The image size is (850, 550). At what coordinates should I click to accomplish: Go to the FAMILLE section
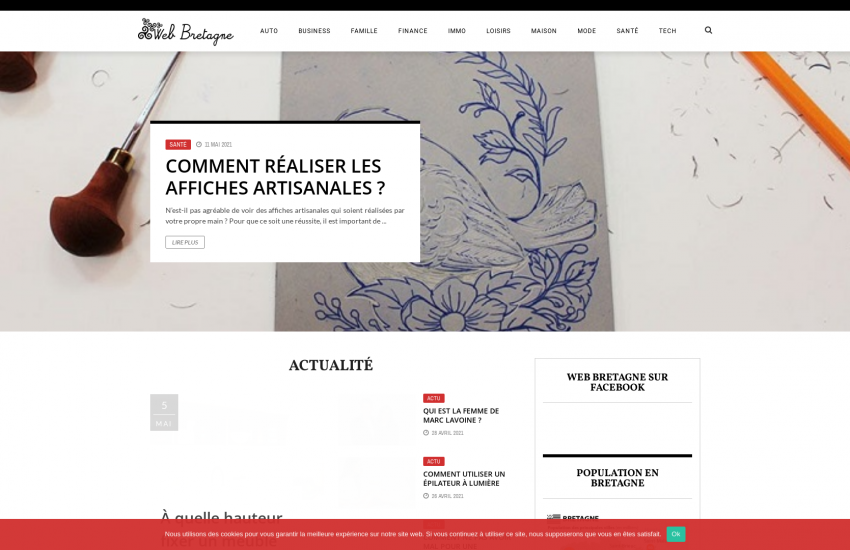pyautogui.click(x=364, y=31)
